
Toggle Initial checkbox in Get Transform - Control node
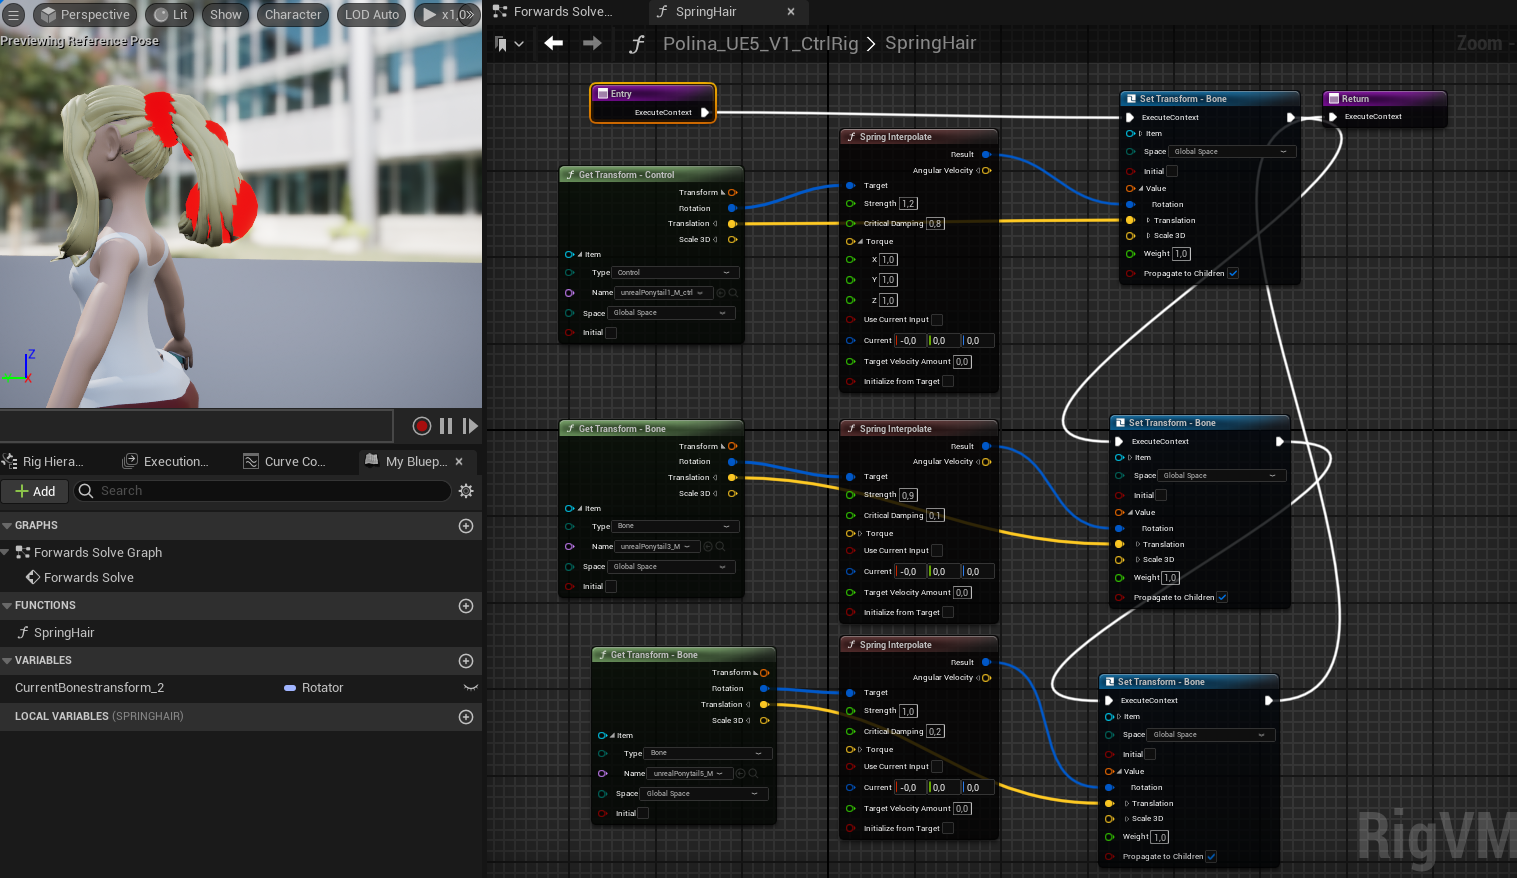pyautogui.click(x=611, y=333)
